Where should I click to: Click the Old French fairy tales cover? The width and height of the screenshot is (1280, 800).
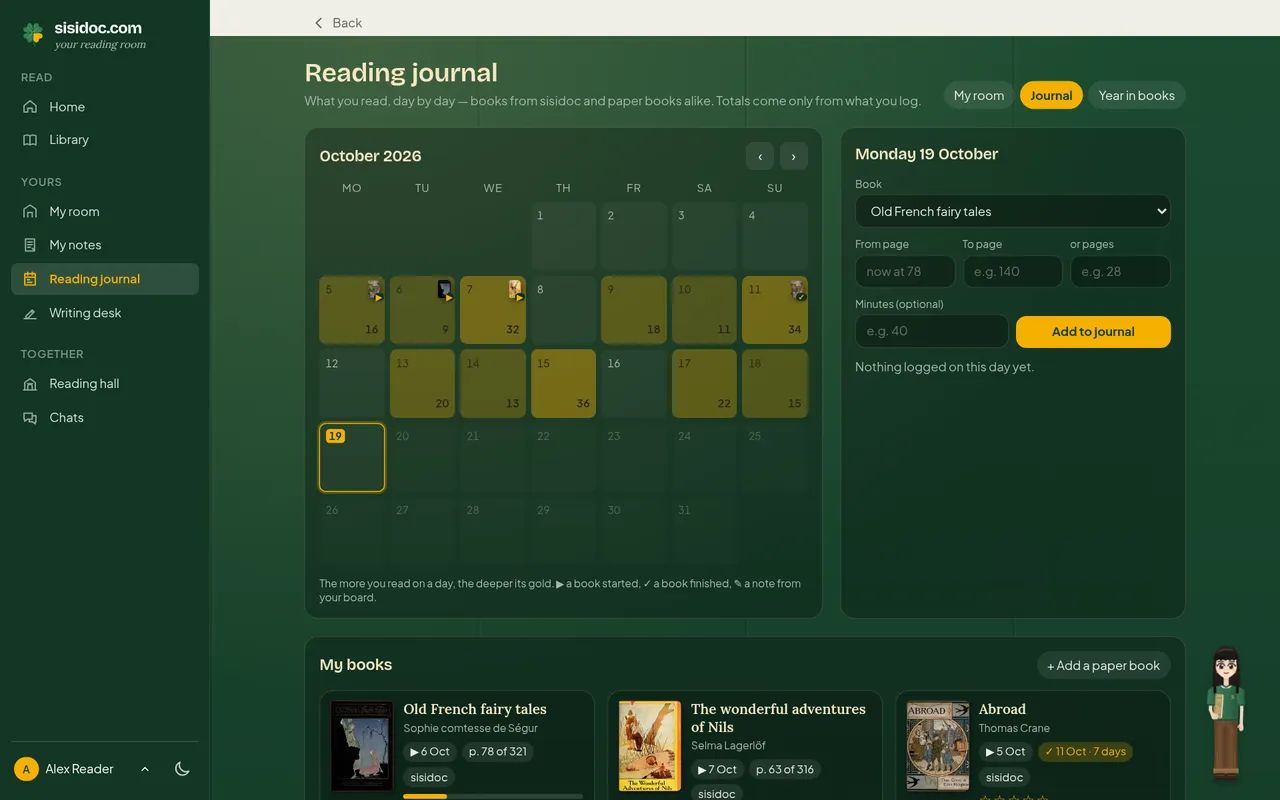(x=362, y=746)
